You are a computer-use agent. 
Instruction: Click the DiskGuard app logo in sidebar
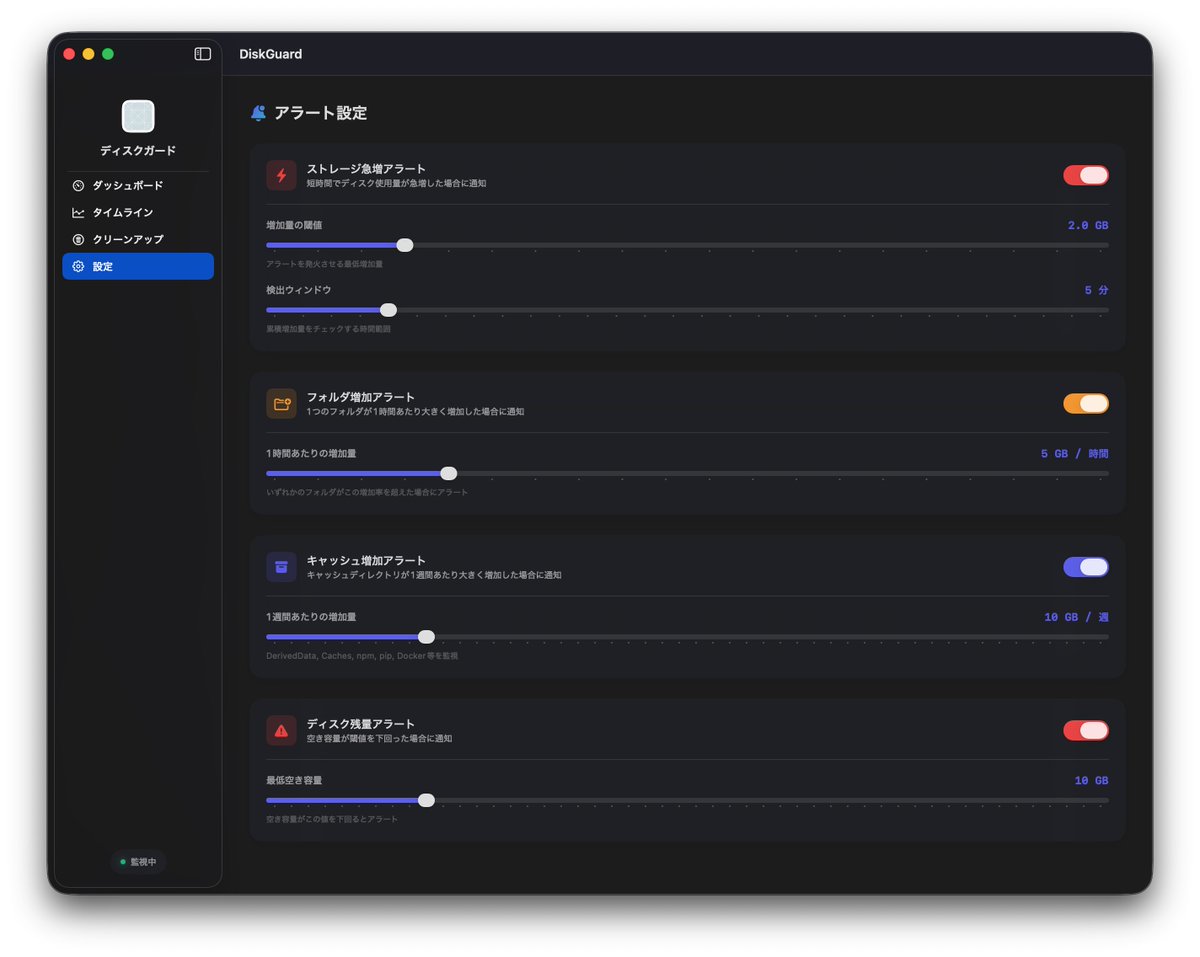138,116
